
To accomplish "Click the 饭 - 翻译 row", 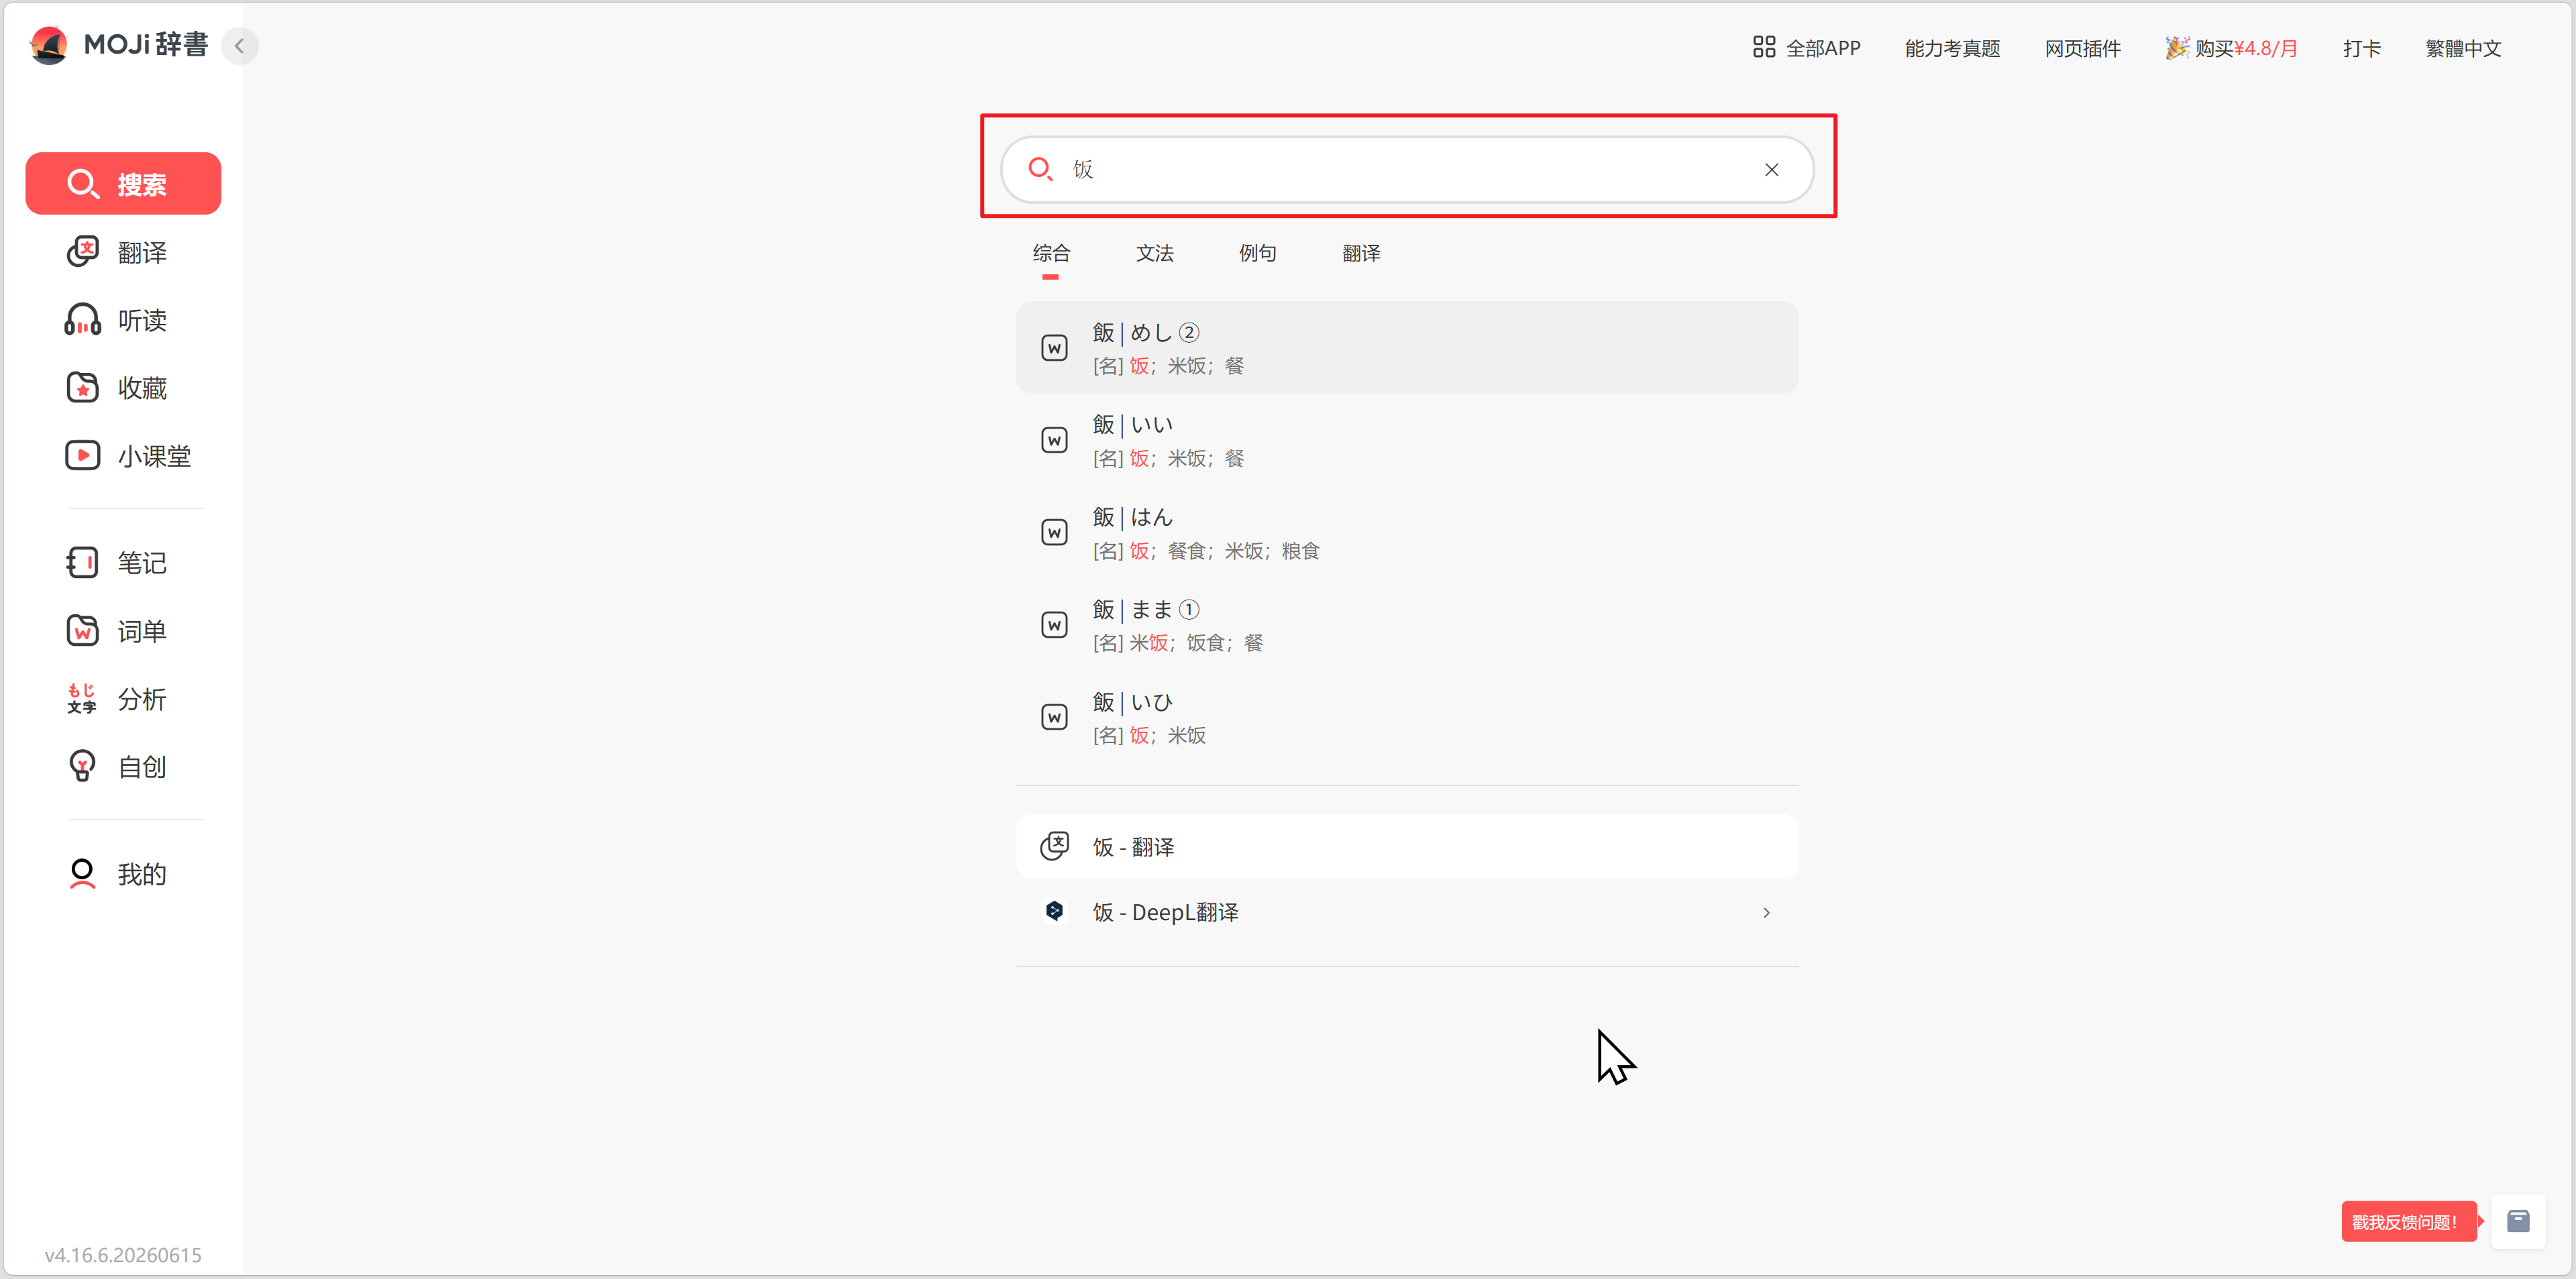I will [x=1407, y=847].
